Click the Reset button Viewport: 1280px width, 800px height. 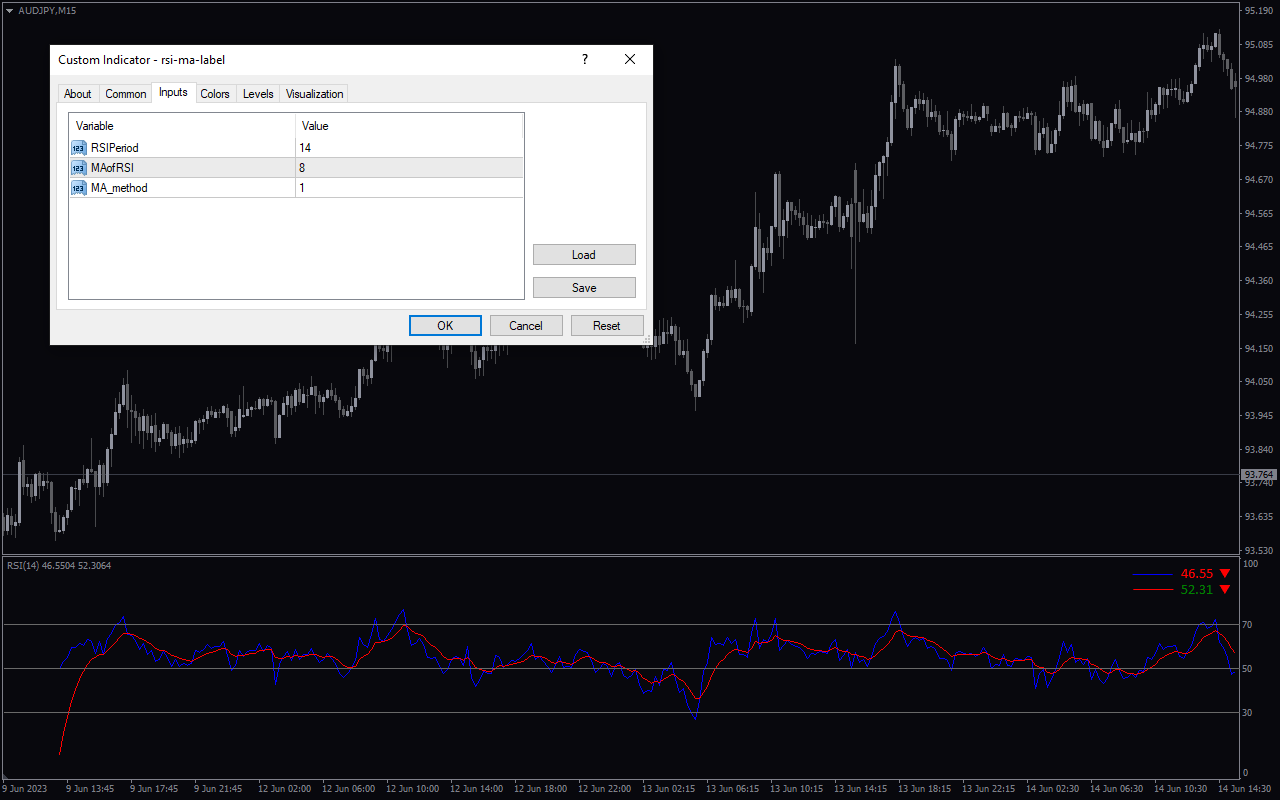pos(607,326)
